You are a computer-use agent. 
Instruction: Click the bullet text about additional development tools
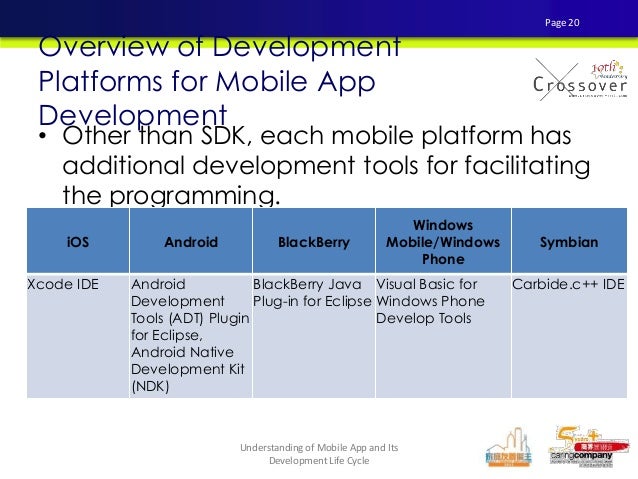point(326,165)
